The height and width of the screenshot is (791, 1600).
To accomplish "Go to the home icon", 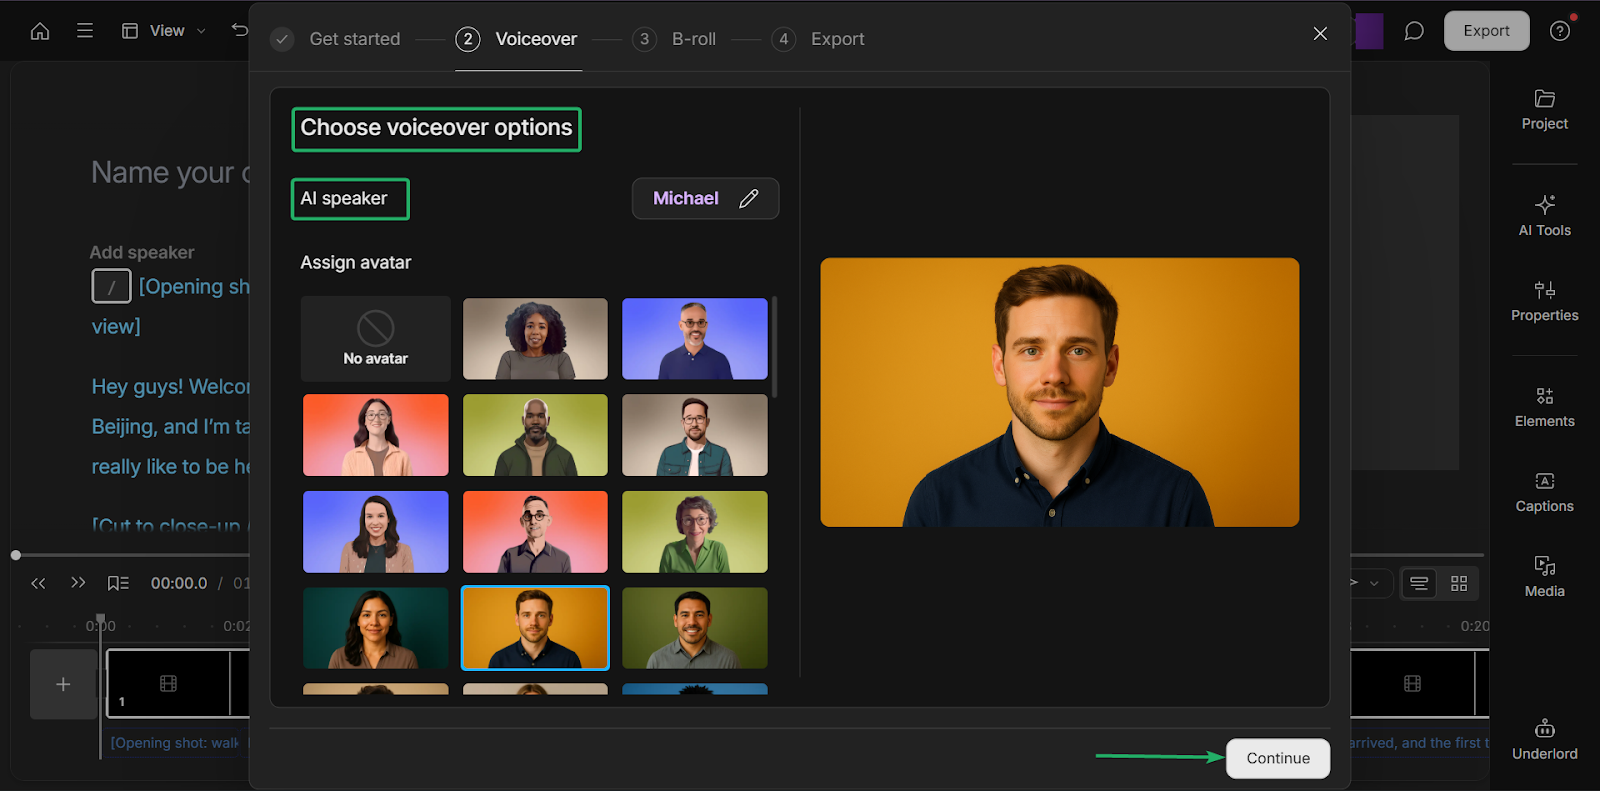I will (x=40, y=31).
